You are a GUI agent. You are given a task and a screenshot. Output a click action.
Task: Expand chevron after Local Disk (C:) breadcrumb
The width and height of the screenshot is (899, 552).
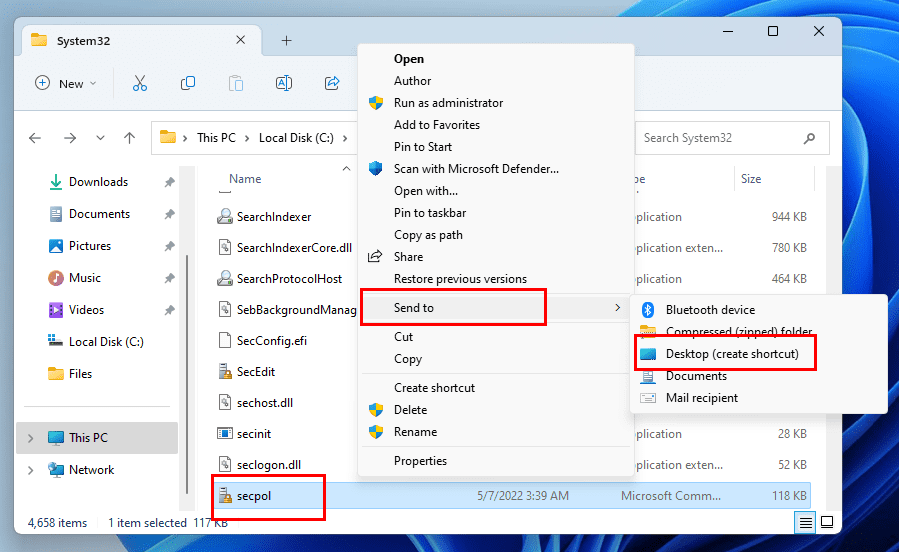[x=345, y=138]
